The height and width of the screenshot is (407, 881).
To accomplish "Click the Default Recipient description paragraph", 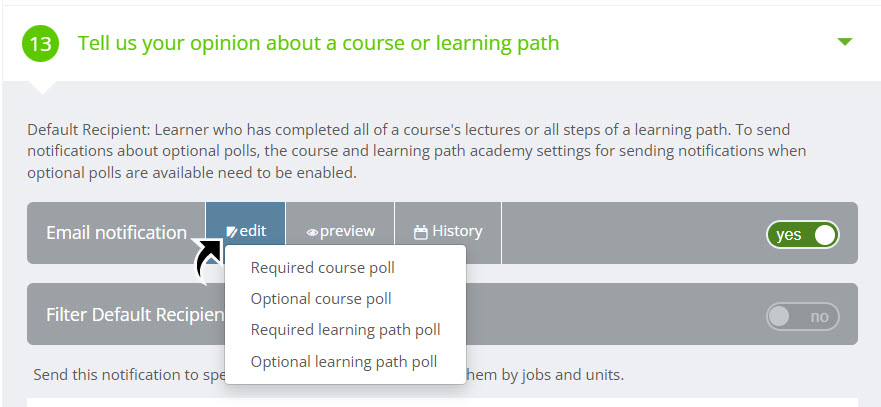I will click(x=416, y=151).
